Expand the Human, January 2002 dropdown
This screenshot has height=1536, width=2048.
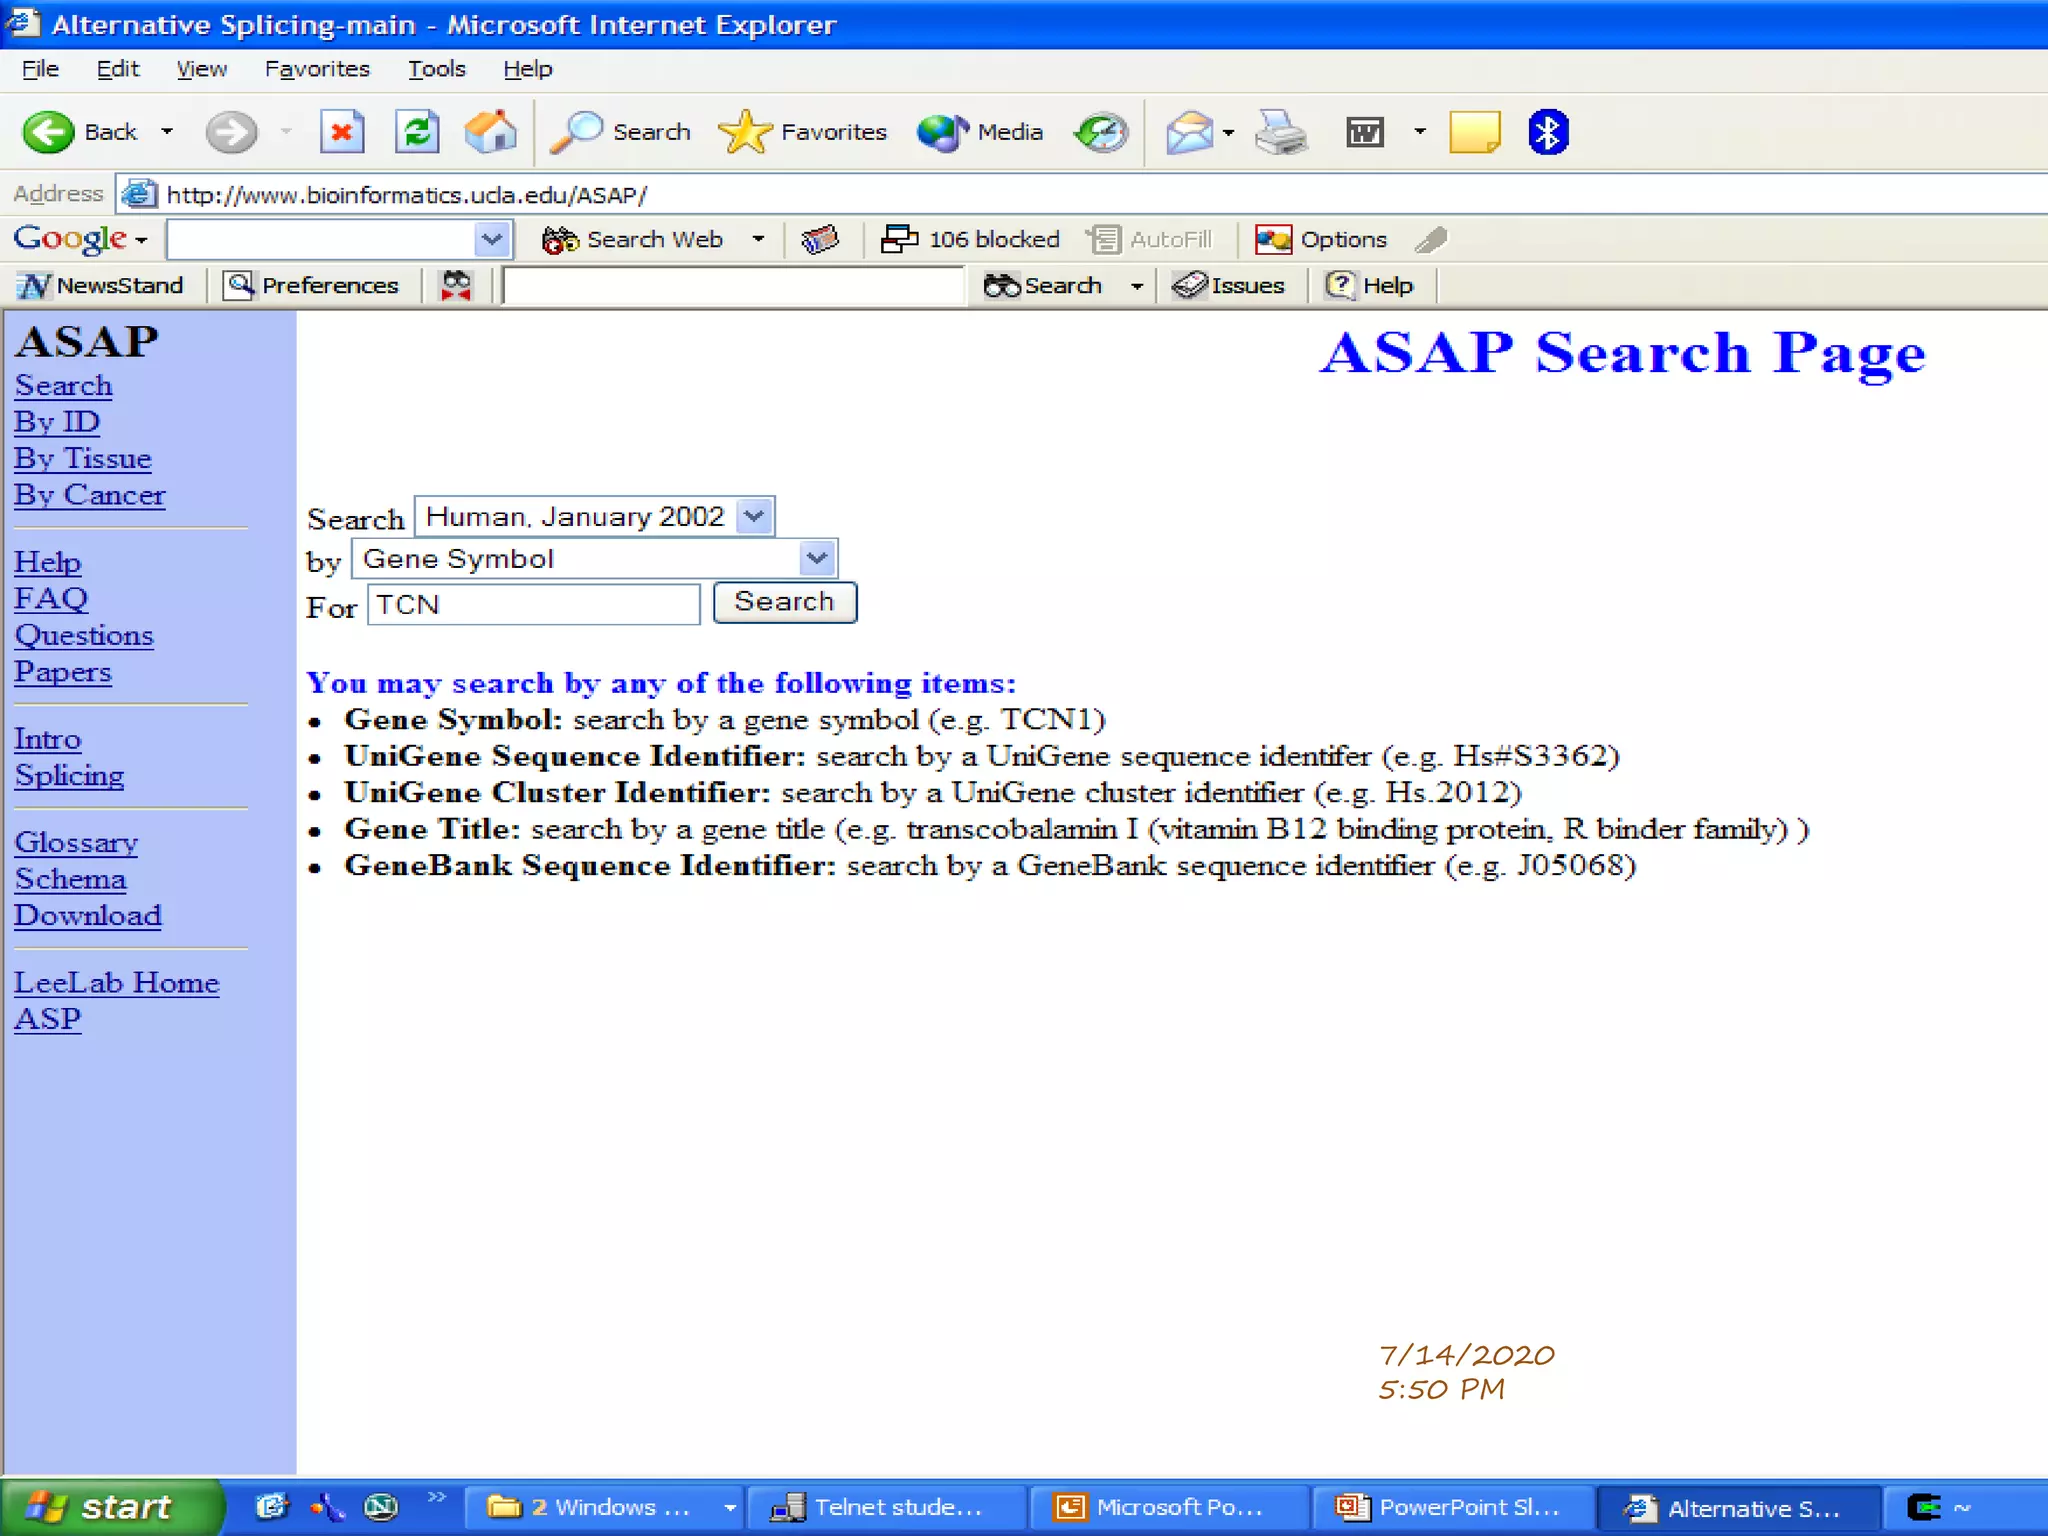(755, 517)
